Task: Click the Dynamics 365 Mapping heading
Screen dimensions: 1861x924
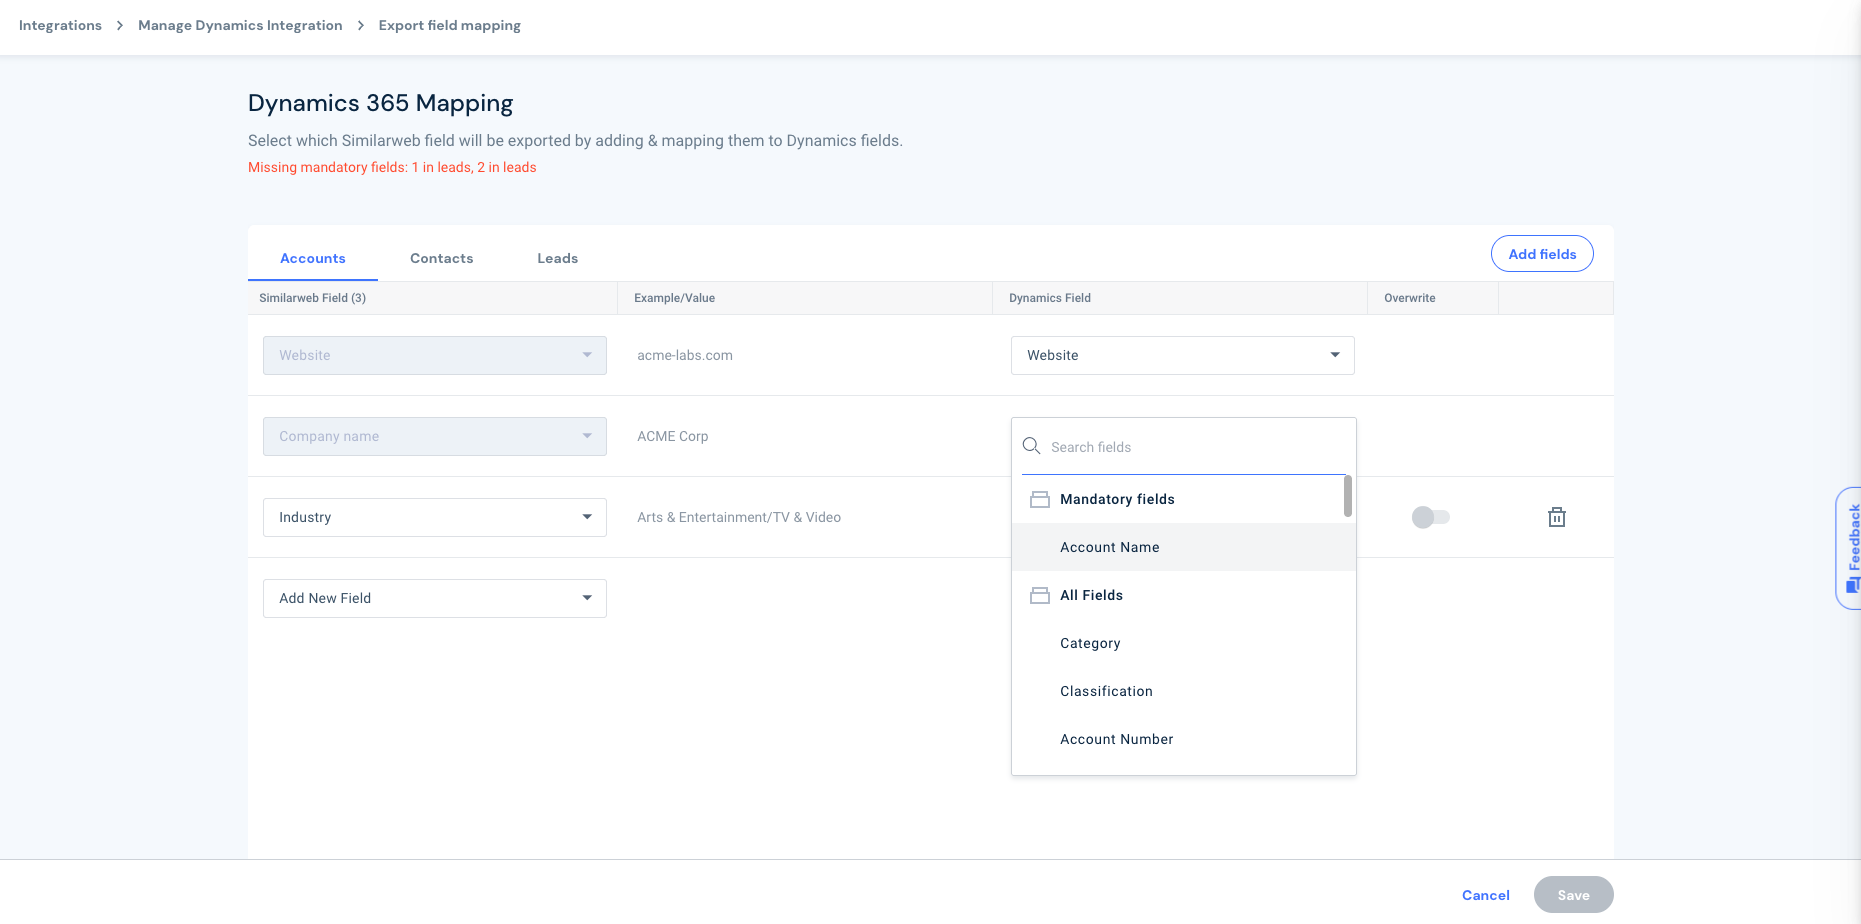Action: point(380,103)
